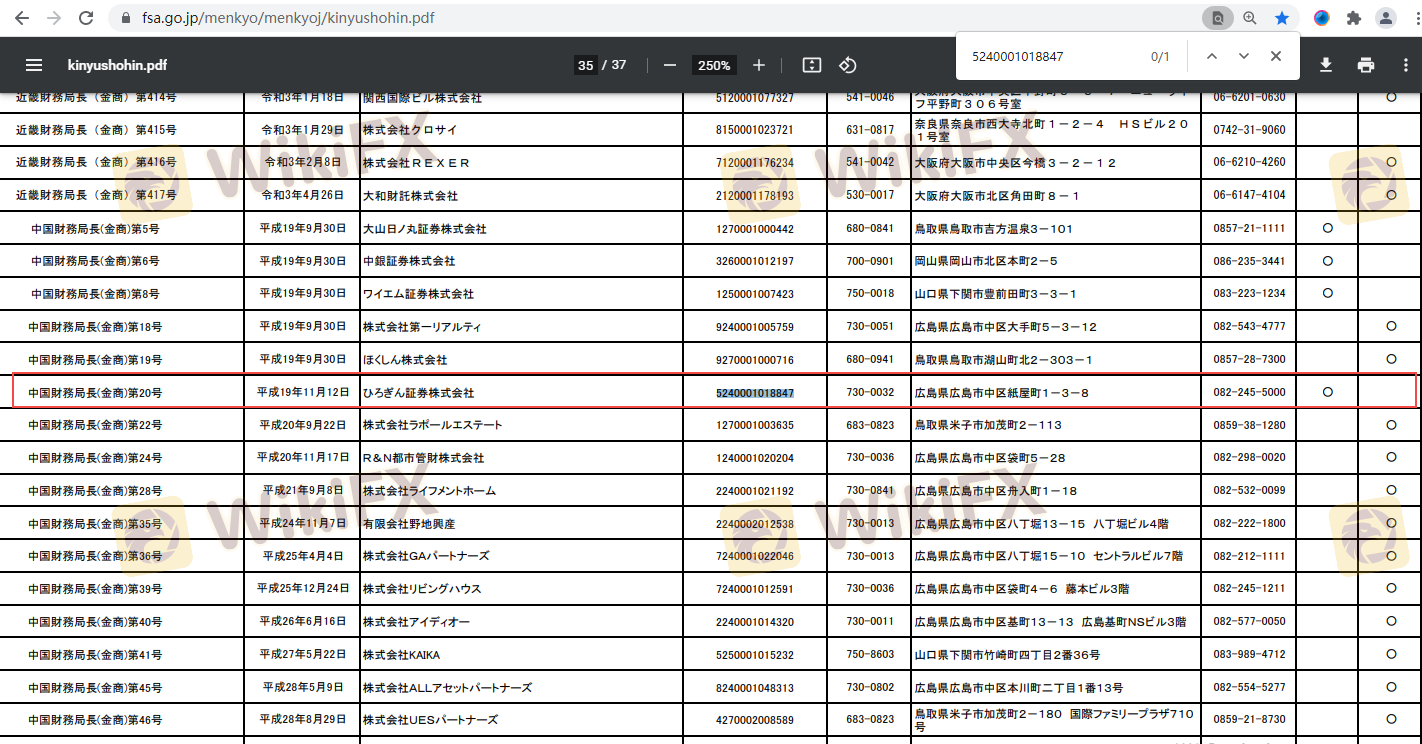Reload the page

click(86, 18)
